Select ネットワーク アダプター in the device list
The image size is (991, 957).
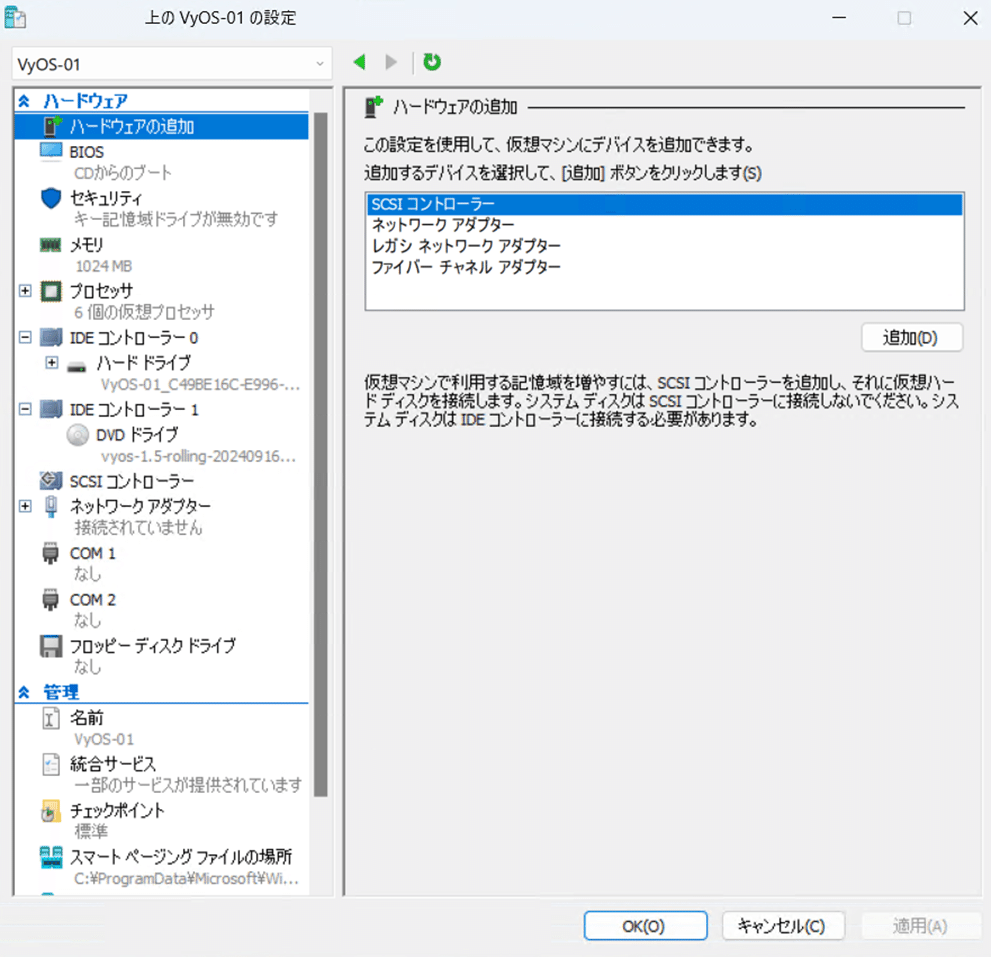(664, 225)
